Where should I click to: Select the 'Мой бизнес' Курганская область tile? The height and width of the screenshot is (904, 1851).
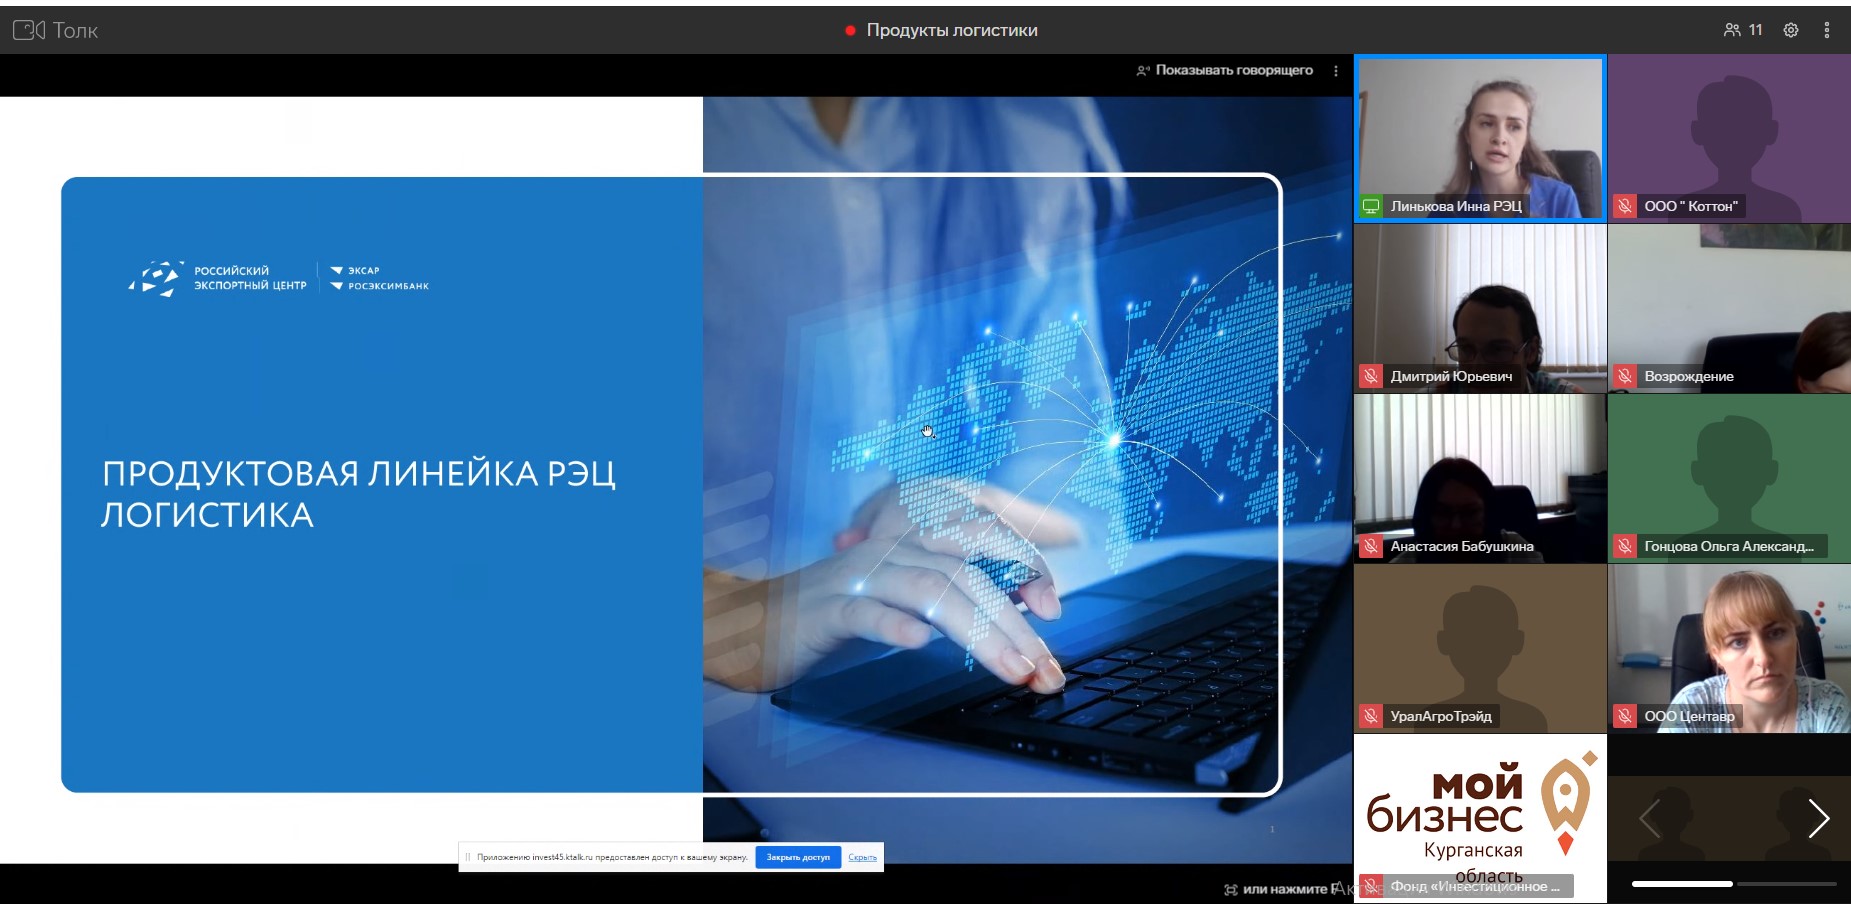[1480, 818]
